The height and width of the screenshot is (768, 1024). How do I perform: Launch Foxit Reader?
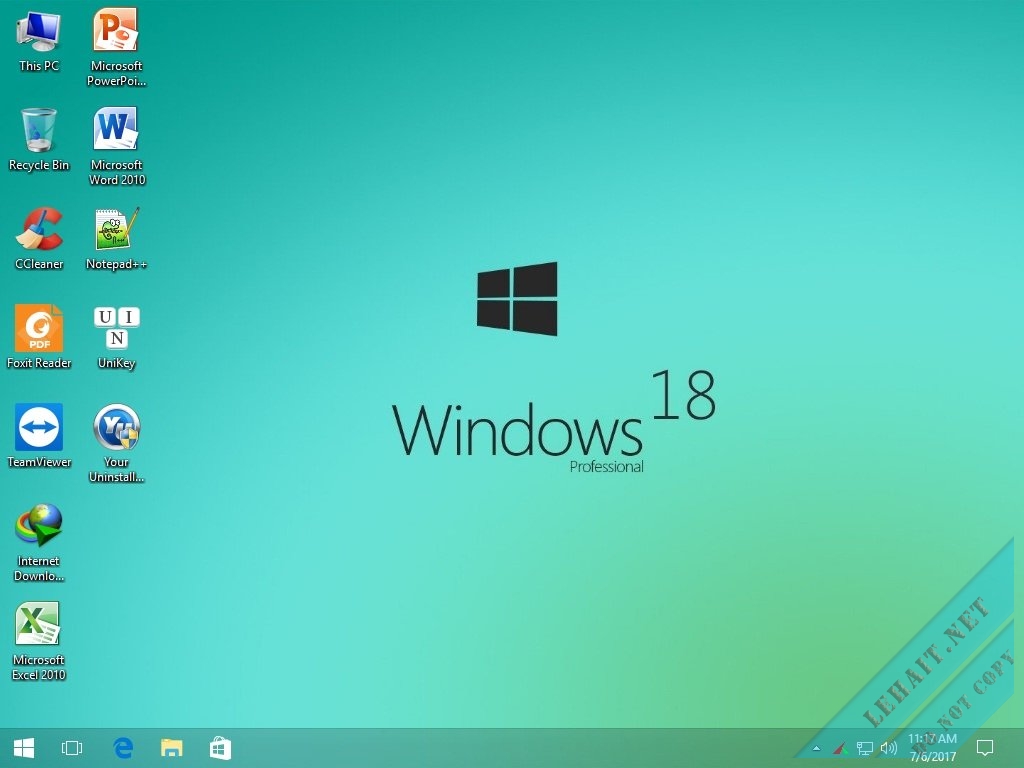(38, 332)
